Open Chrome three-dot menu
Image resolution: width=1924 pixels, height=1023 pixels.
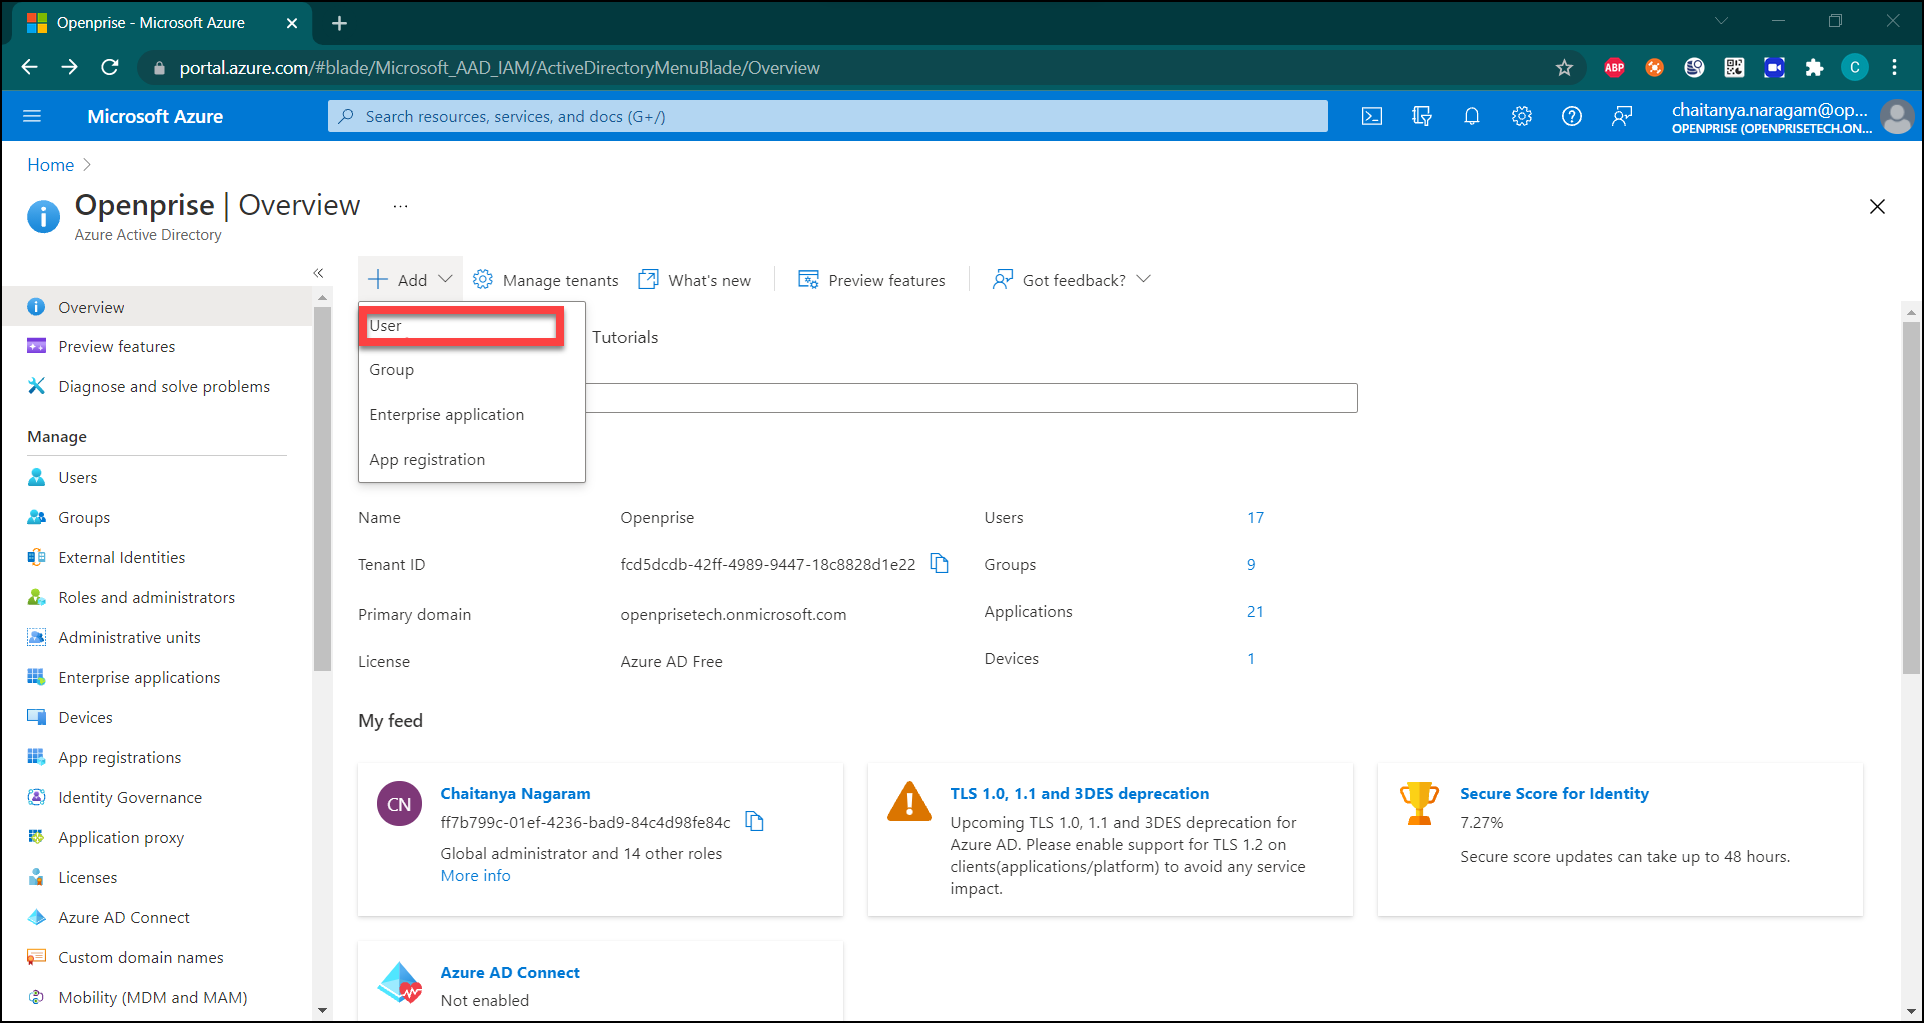pos(1895,68)
